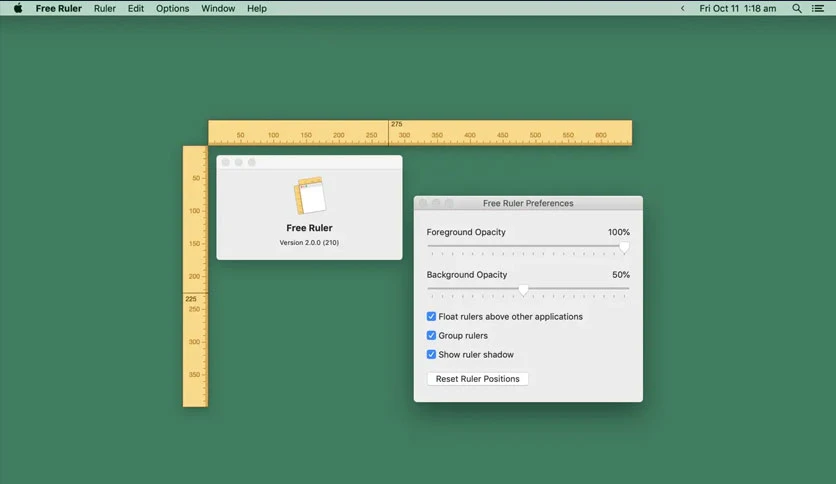
Task: Open Notification Center list icon
Action: (x=818, y=9)
